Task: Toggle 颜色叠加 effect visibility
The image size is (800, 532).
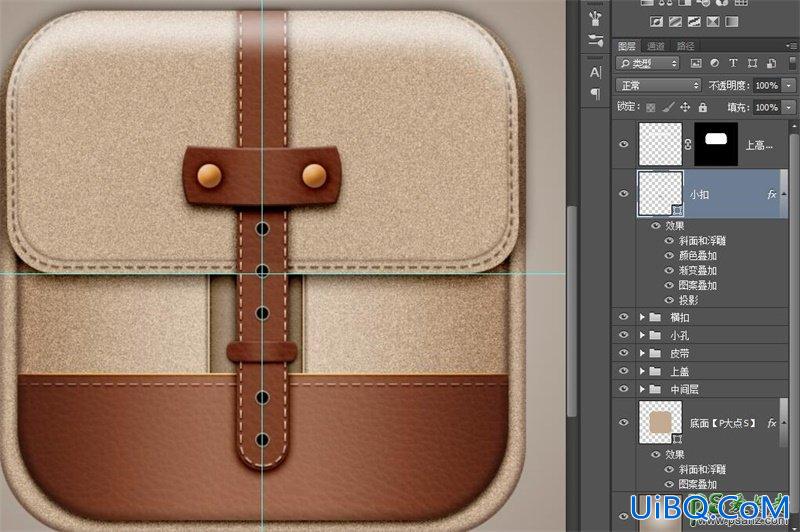Action: tap(669, 256)
